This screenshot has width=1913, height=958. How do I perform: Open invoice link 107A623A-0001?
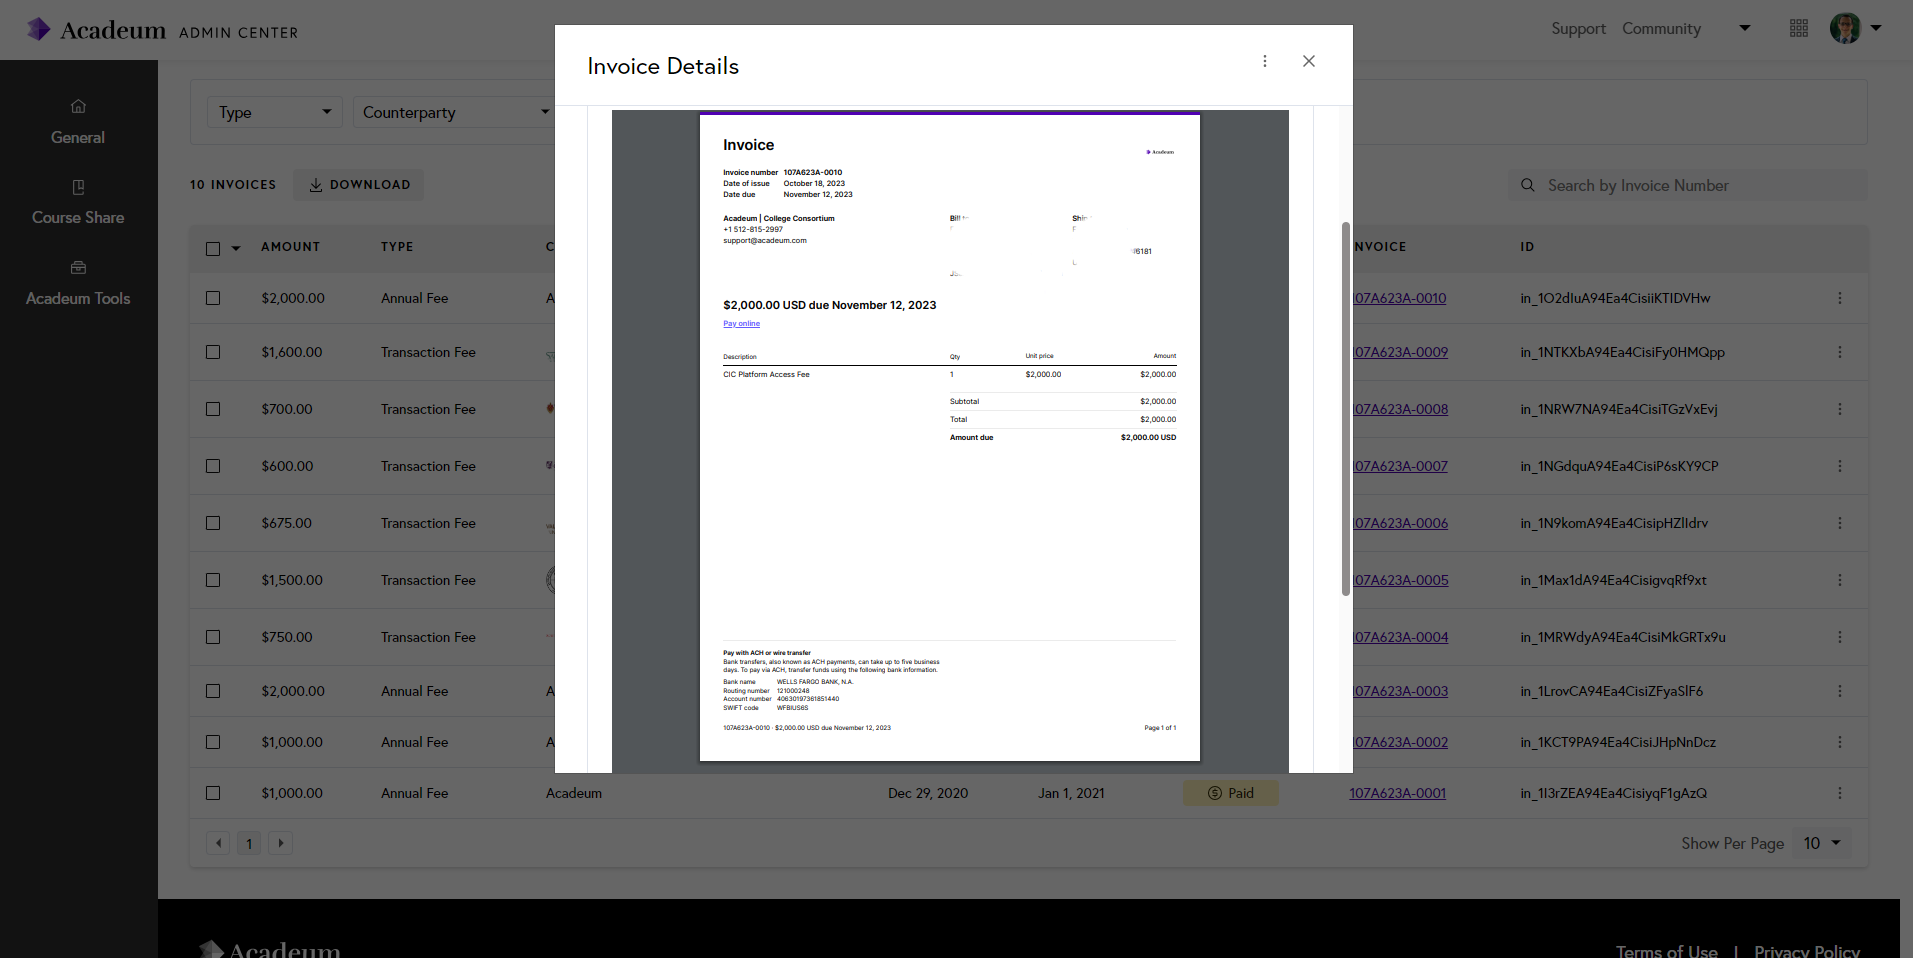pos(1398,793)
